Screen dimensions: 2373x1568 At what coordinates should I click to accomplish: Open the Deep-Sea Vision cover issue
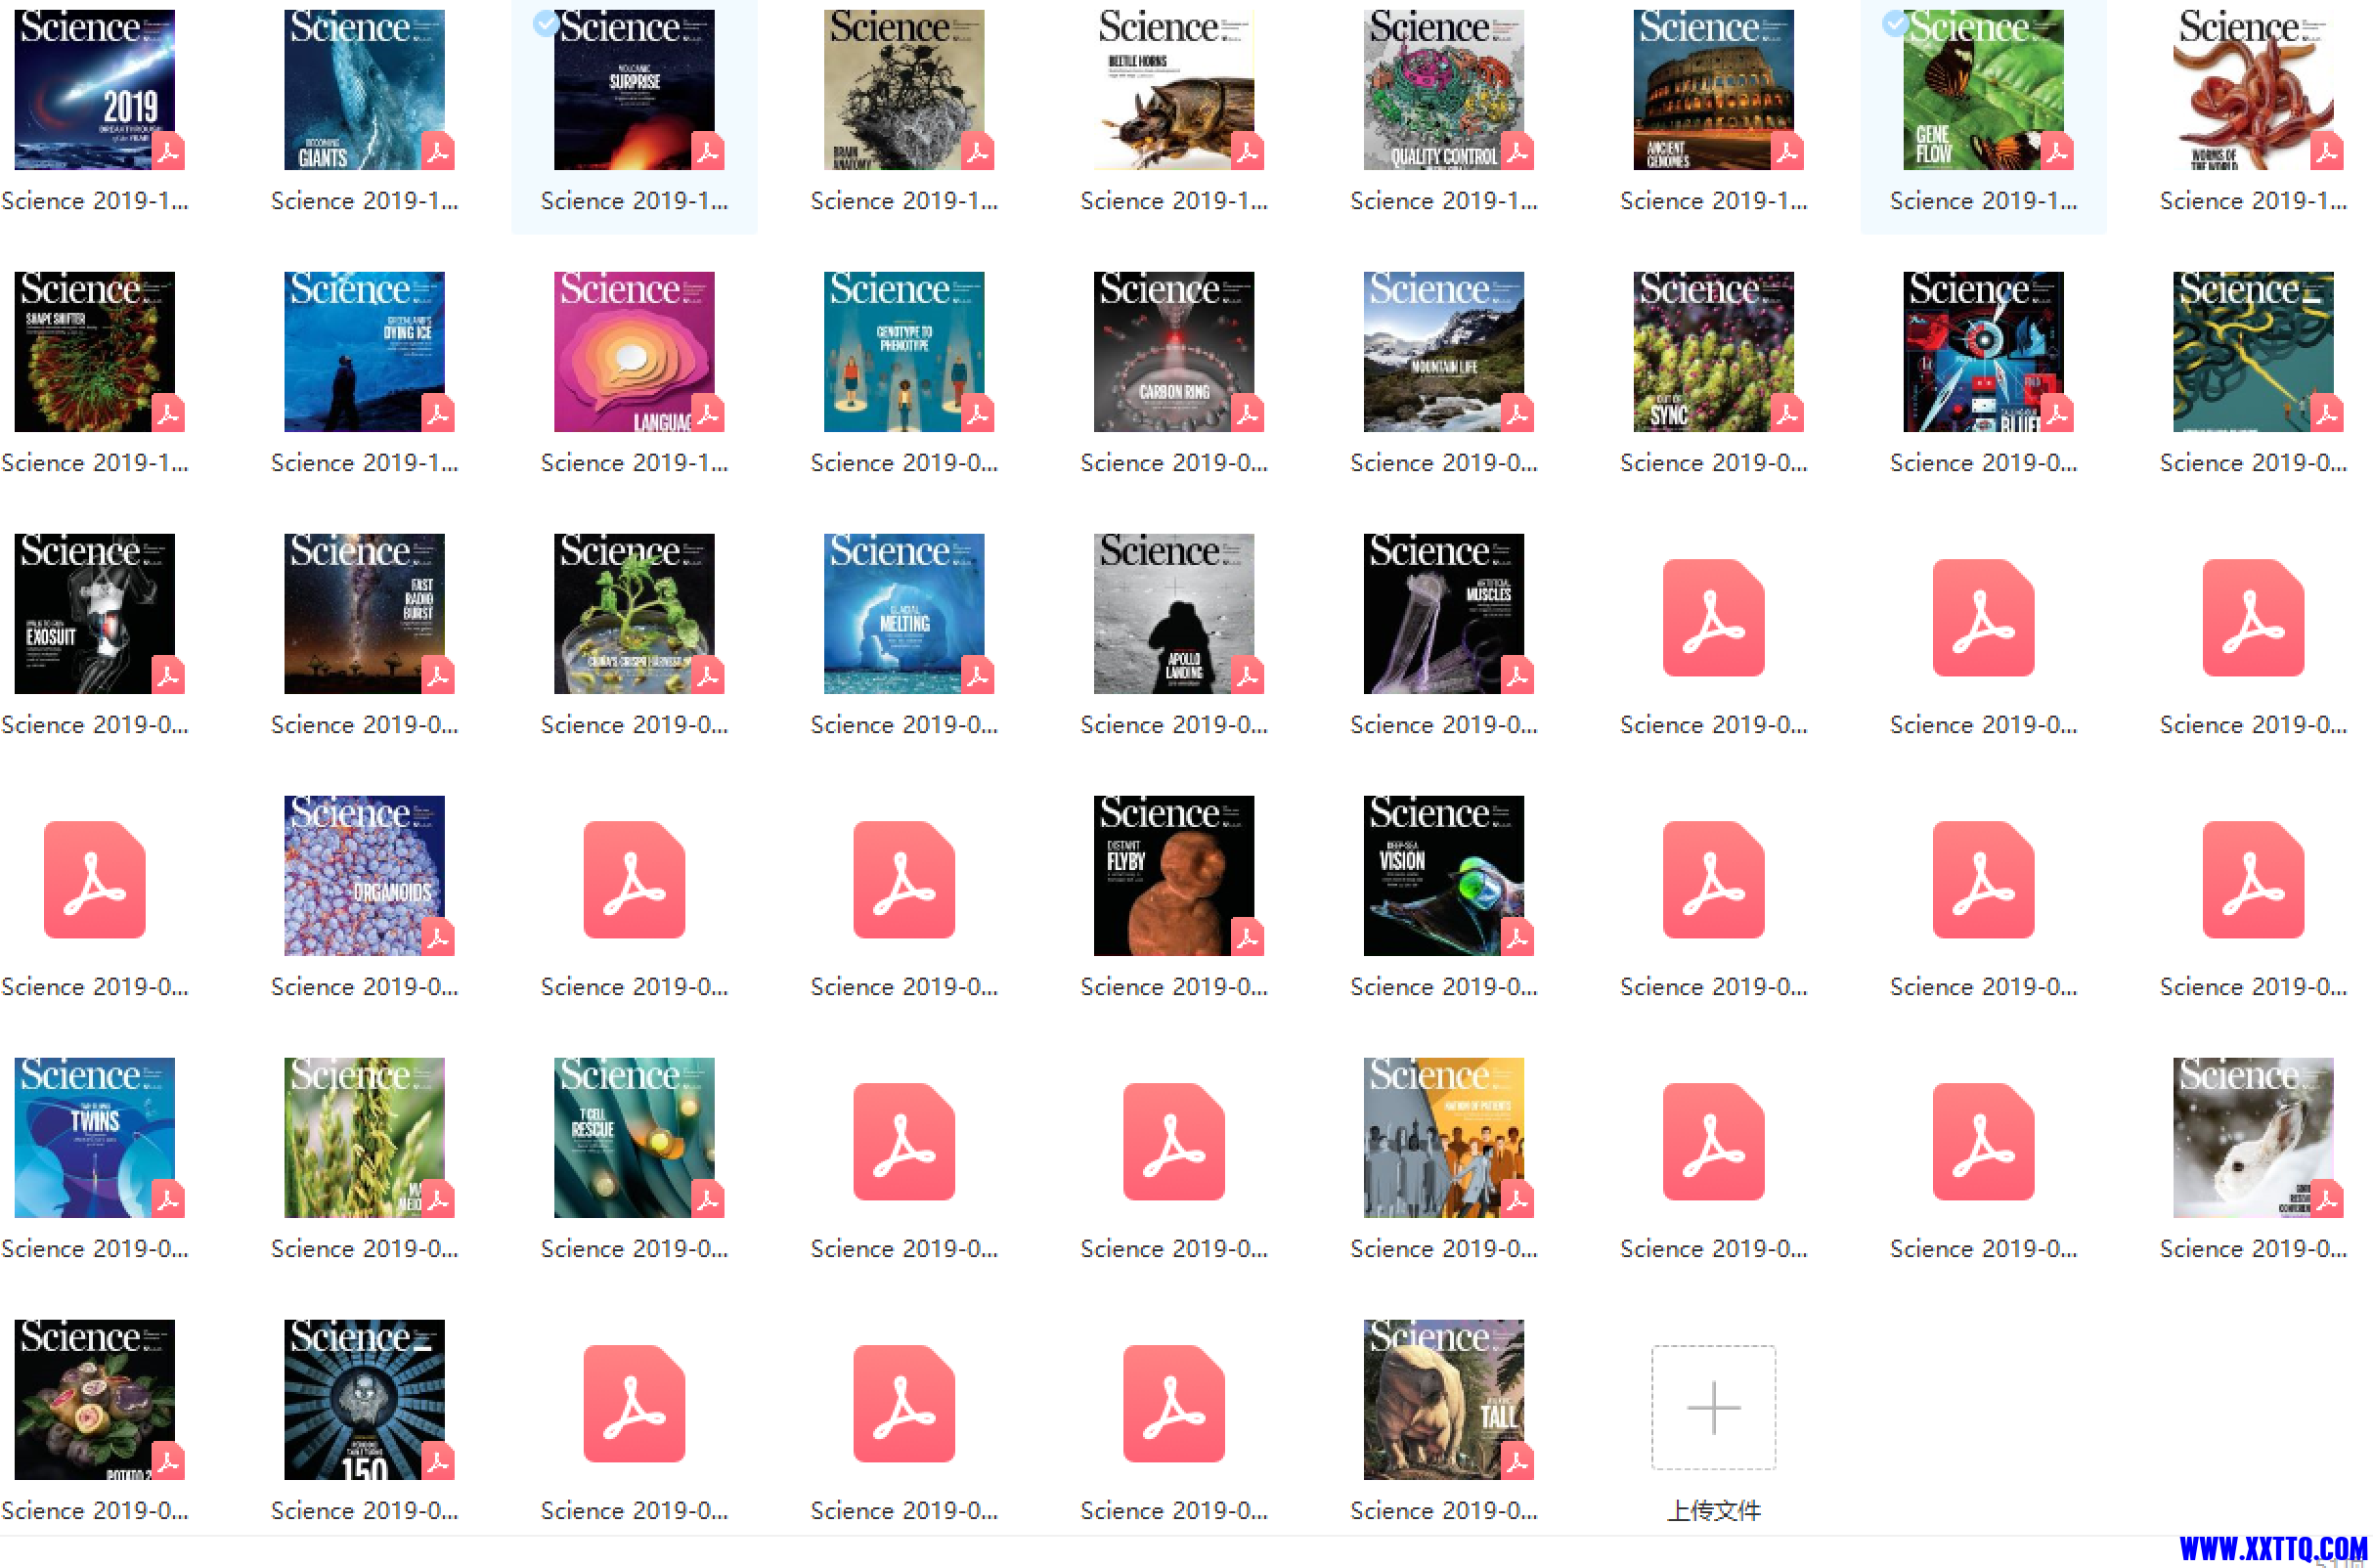coord(1443,876)
